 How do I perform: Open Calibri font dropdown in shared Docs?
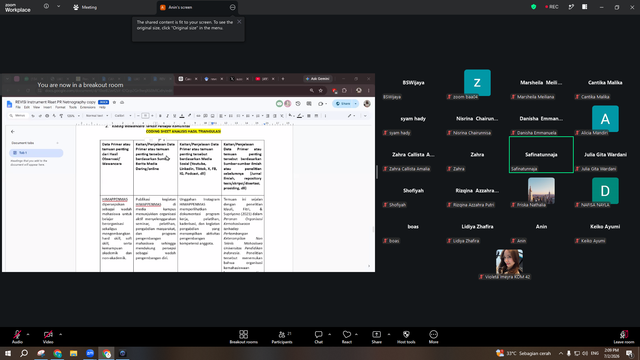tap(122, 116)
